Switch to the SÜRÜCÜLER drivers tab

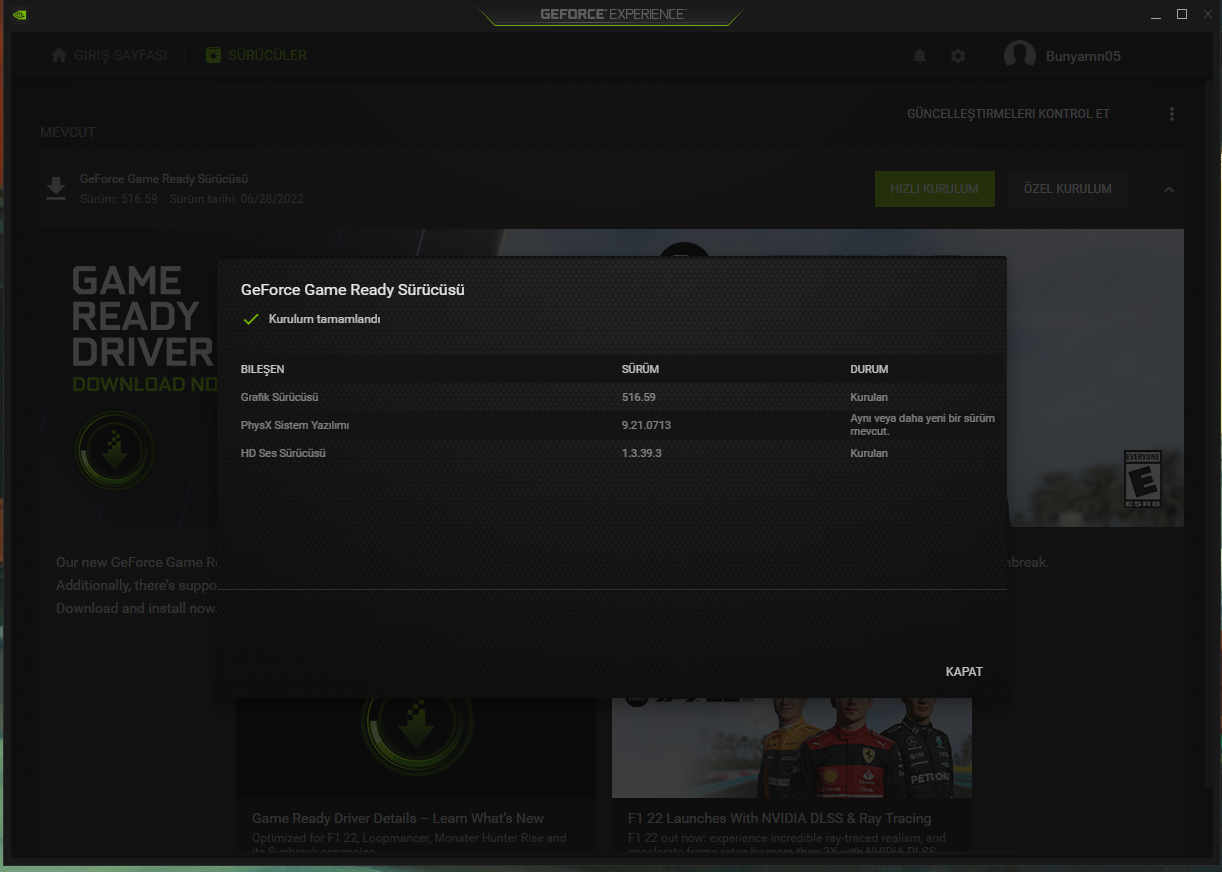coord(256,55)
